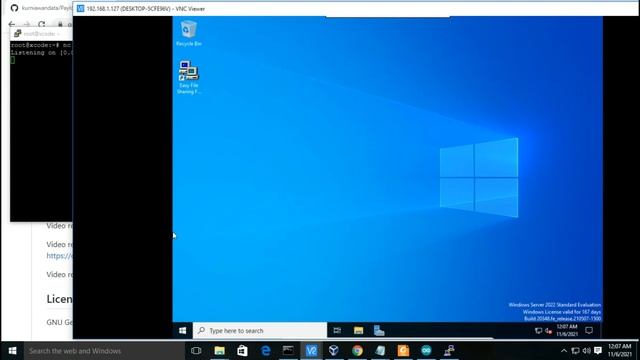Viewport: 640px width, 360px height.
Task: Click the browser back arrow button
Action: point(12,24)
